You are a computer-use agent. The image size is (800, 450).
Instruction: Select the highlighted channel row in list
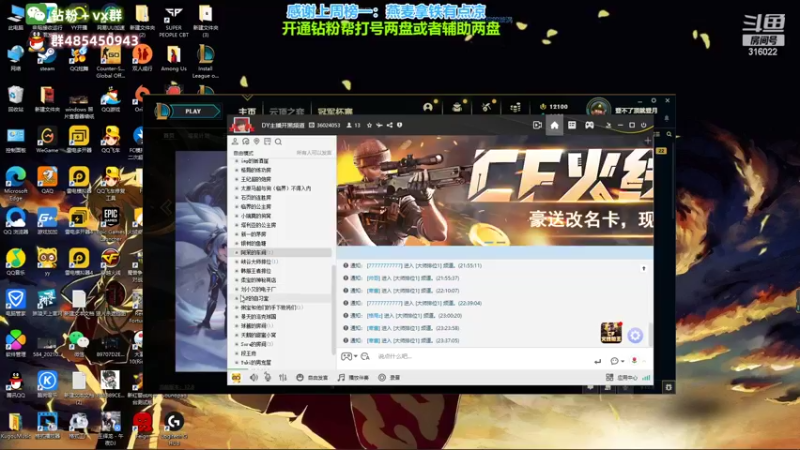(x=280, y=253)
